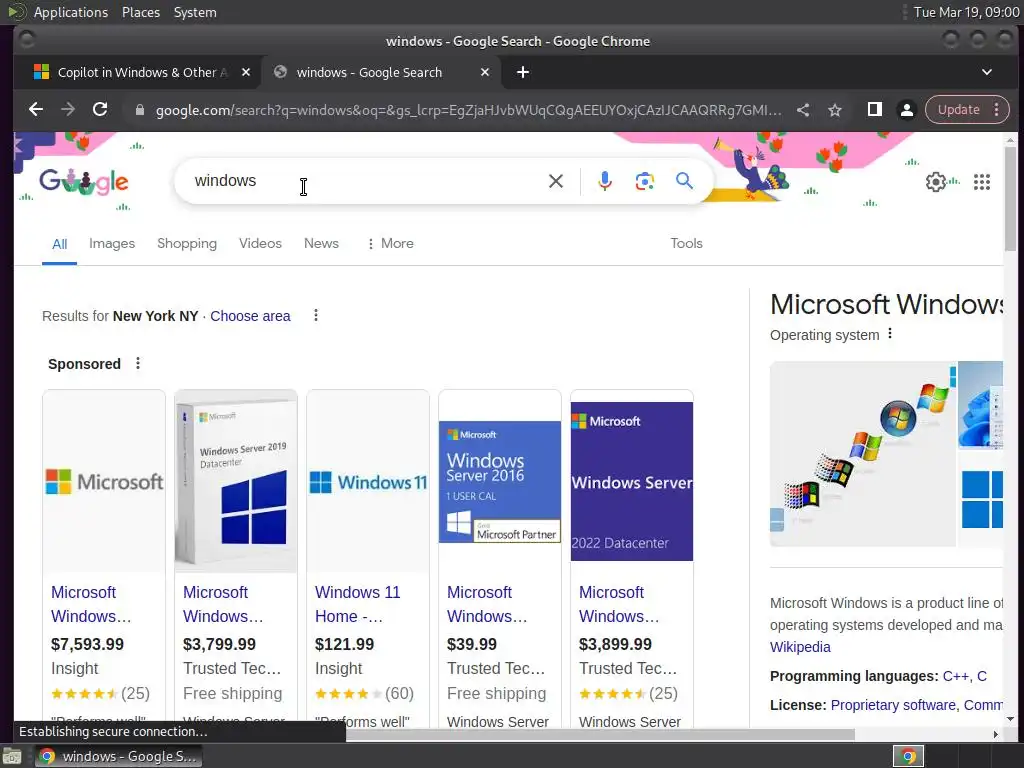Open the Sponsored info three-dot menu
The width and height of the screenshot is (1024, 768).
[138, 363]
